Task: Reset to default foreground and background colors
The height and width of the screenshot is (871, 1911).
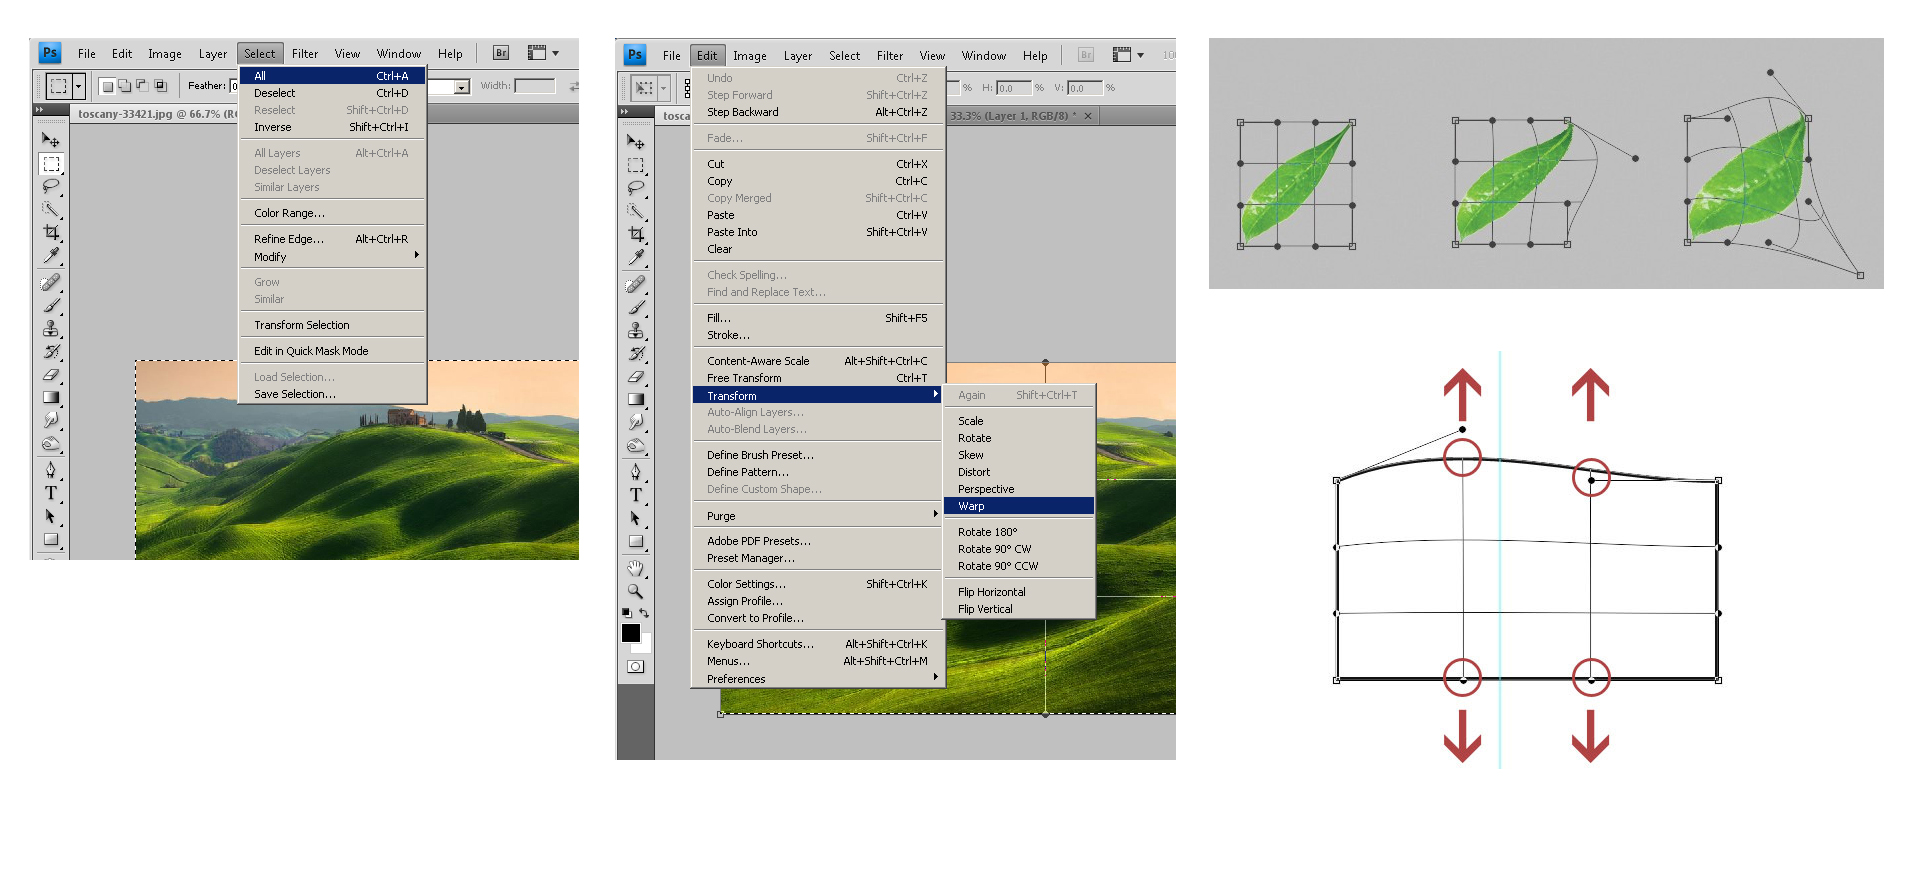Action: tap(626, 613)
